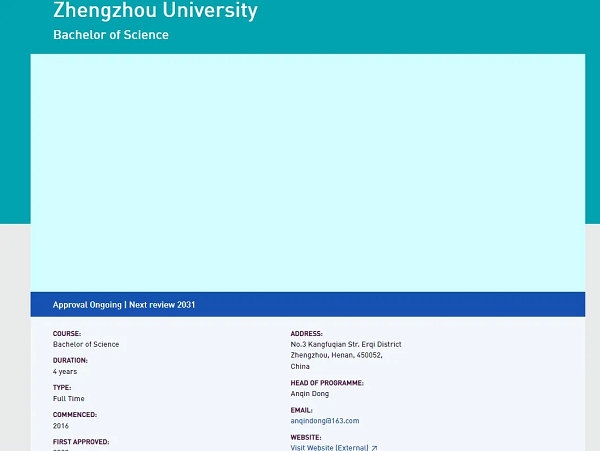Image resolution: width=600 pixels, height=451 pixels.
Task: Select the 2016 commenced year value
Action: (61, 425)
